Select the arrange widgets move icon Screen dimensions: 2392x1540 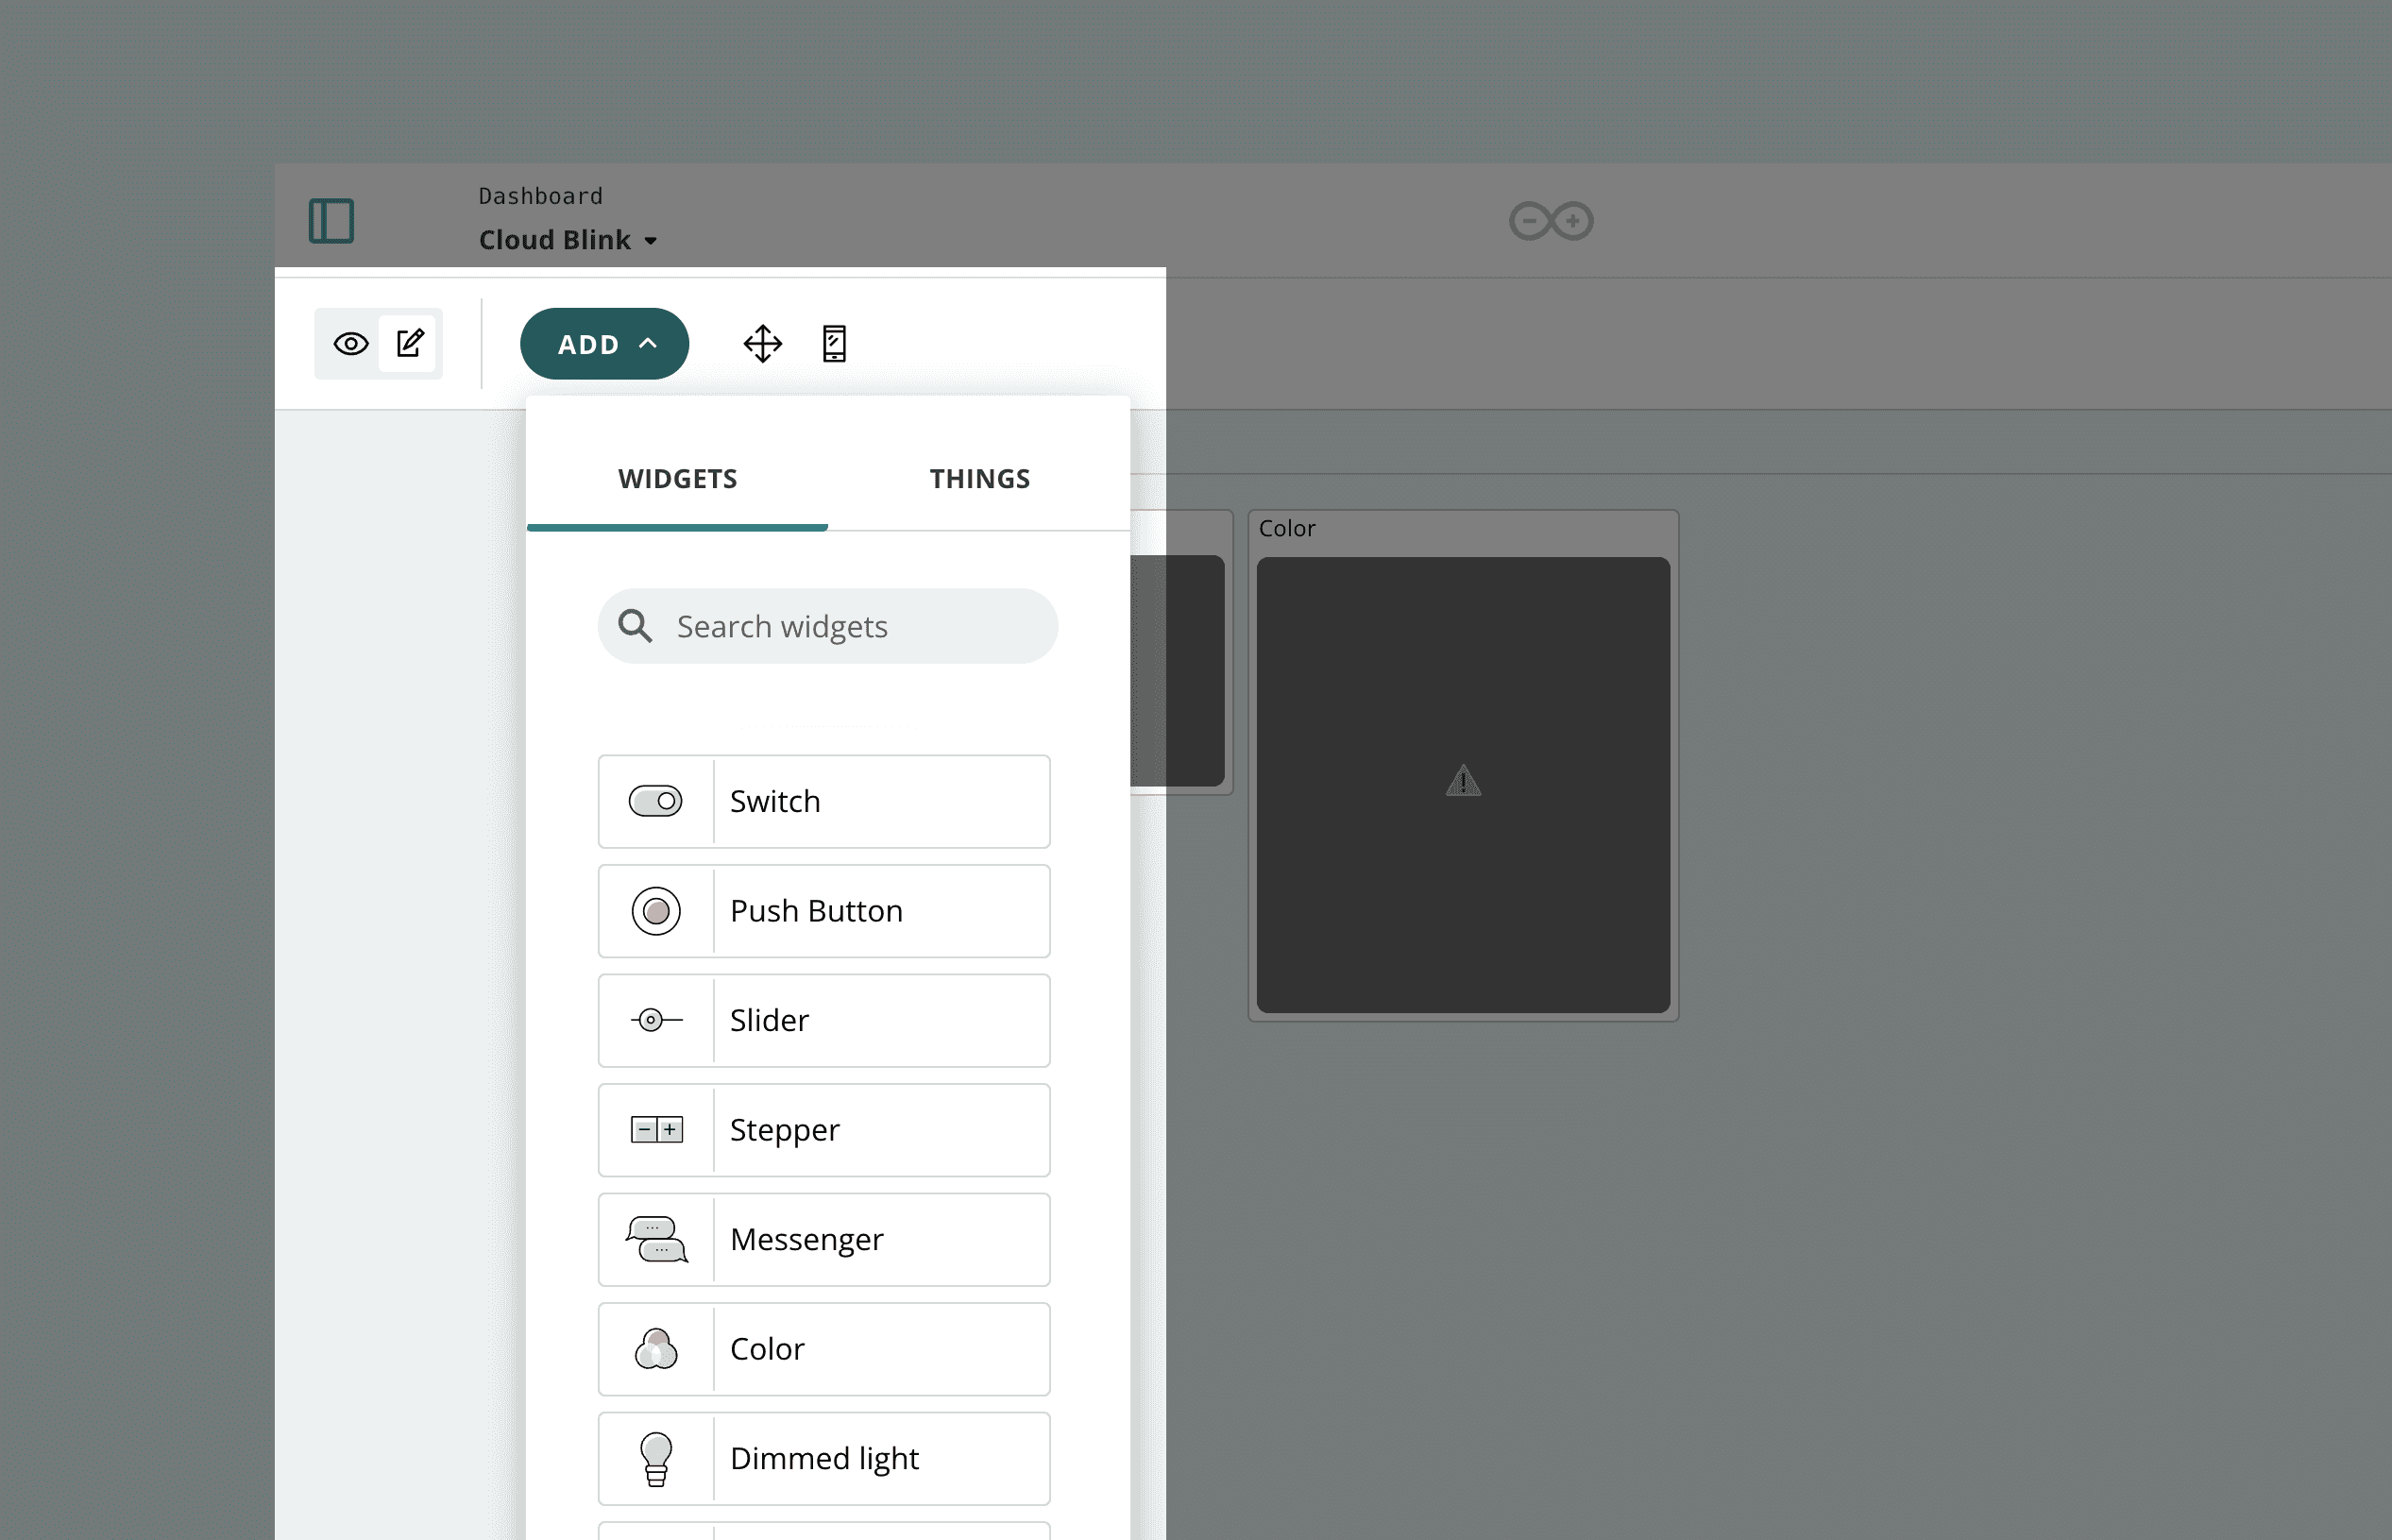pyautogui.click(x=762, y=343)
